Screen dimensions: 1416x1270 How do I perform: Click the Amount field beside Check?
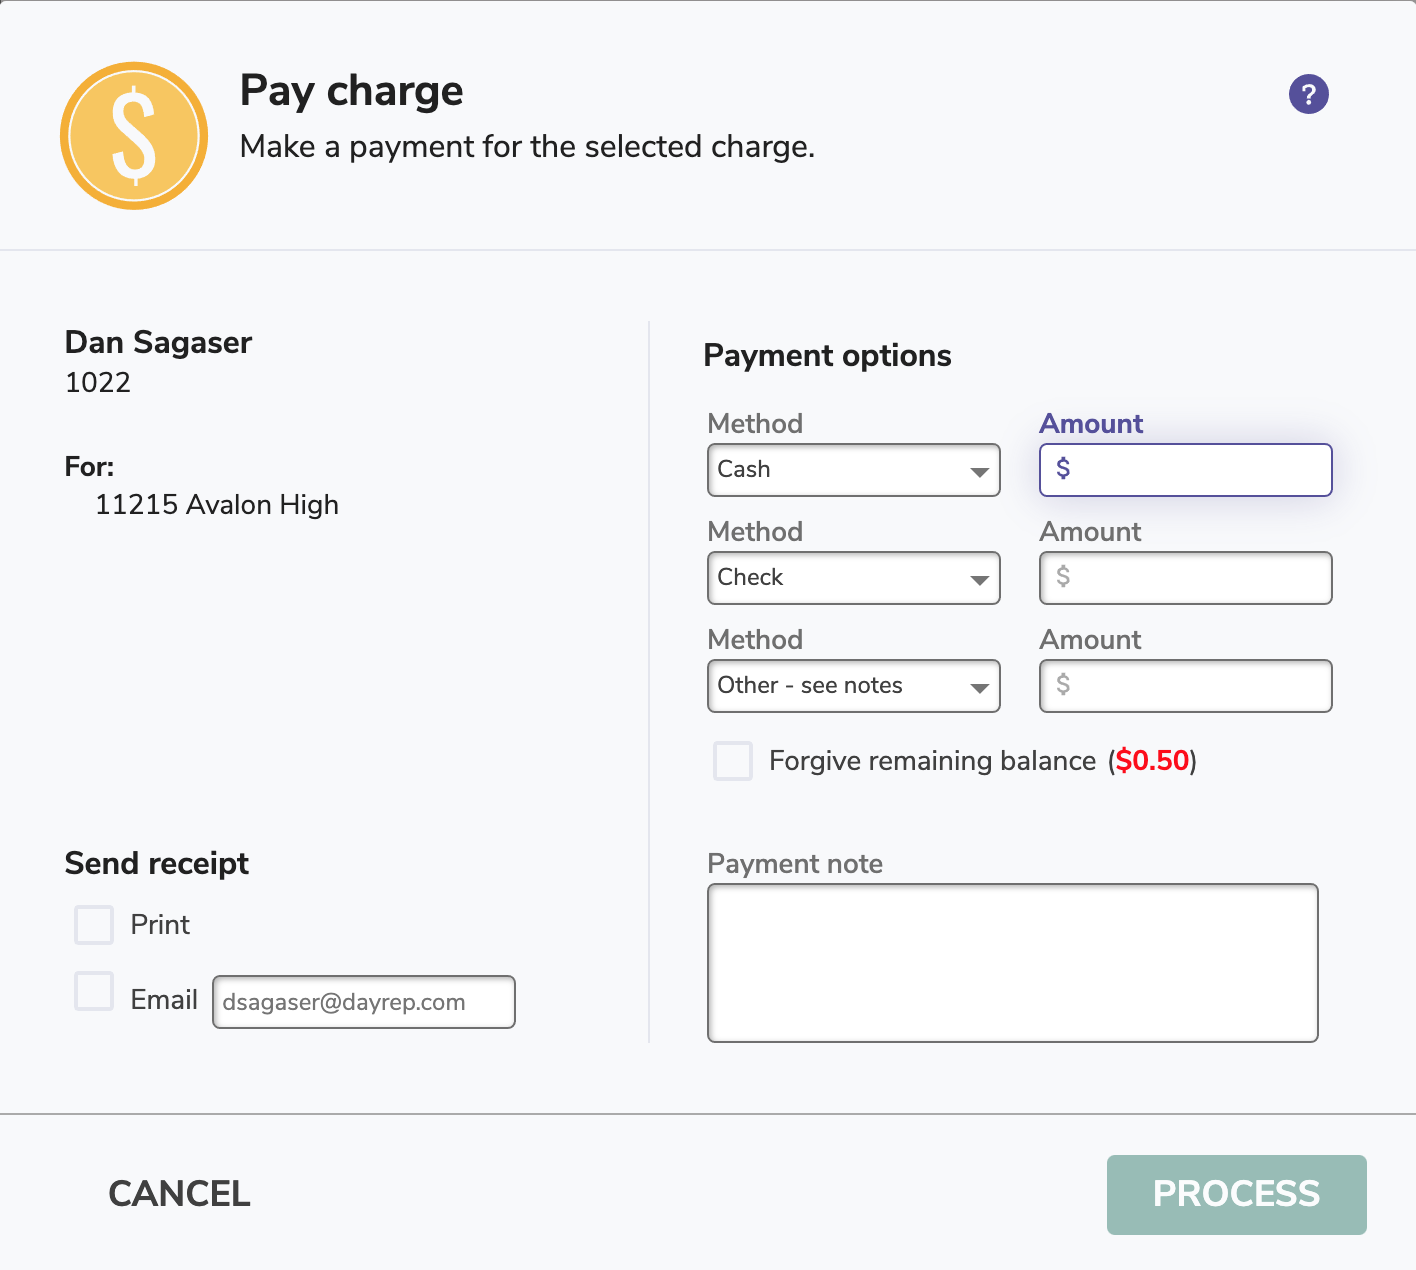click(x=1186, y=578)
